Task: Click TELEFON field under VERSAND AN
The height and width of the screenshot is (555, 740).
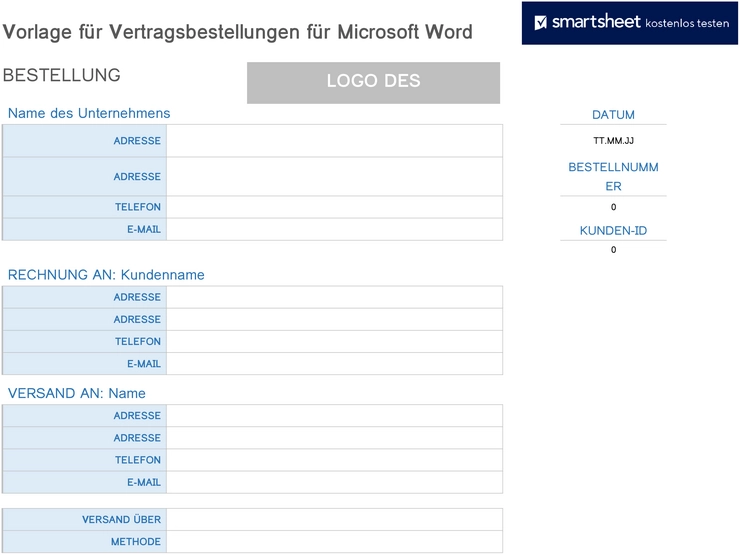Action: 335,460
